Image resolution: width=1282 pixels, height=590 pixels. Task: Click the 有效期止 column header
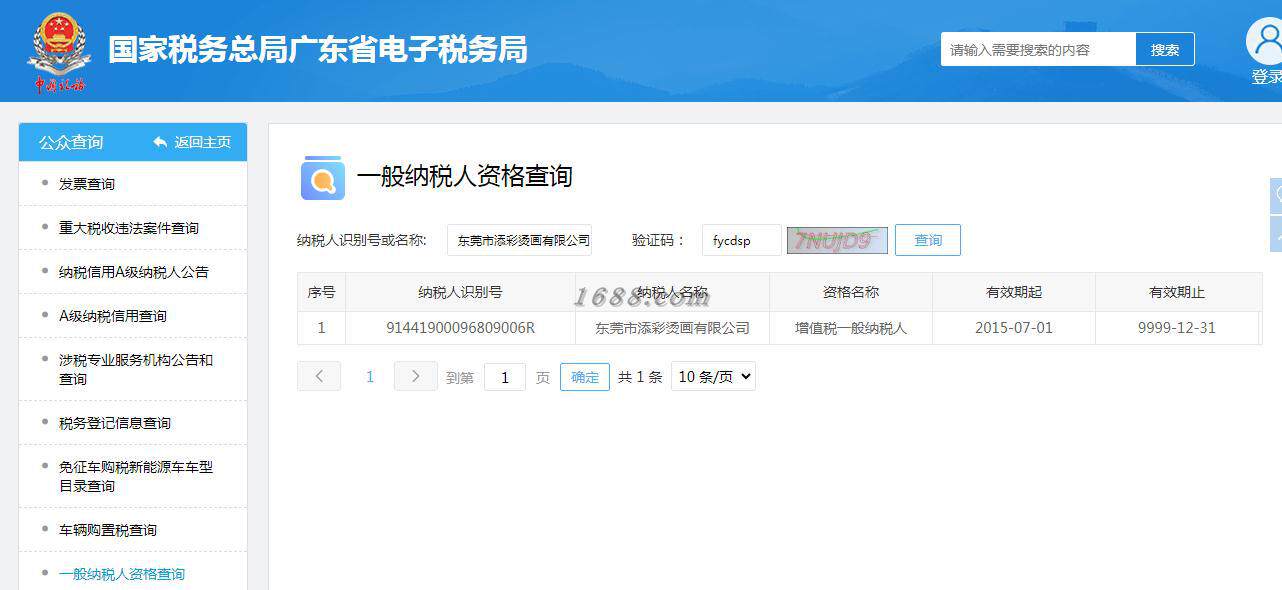pos(1177,292)
